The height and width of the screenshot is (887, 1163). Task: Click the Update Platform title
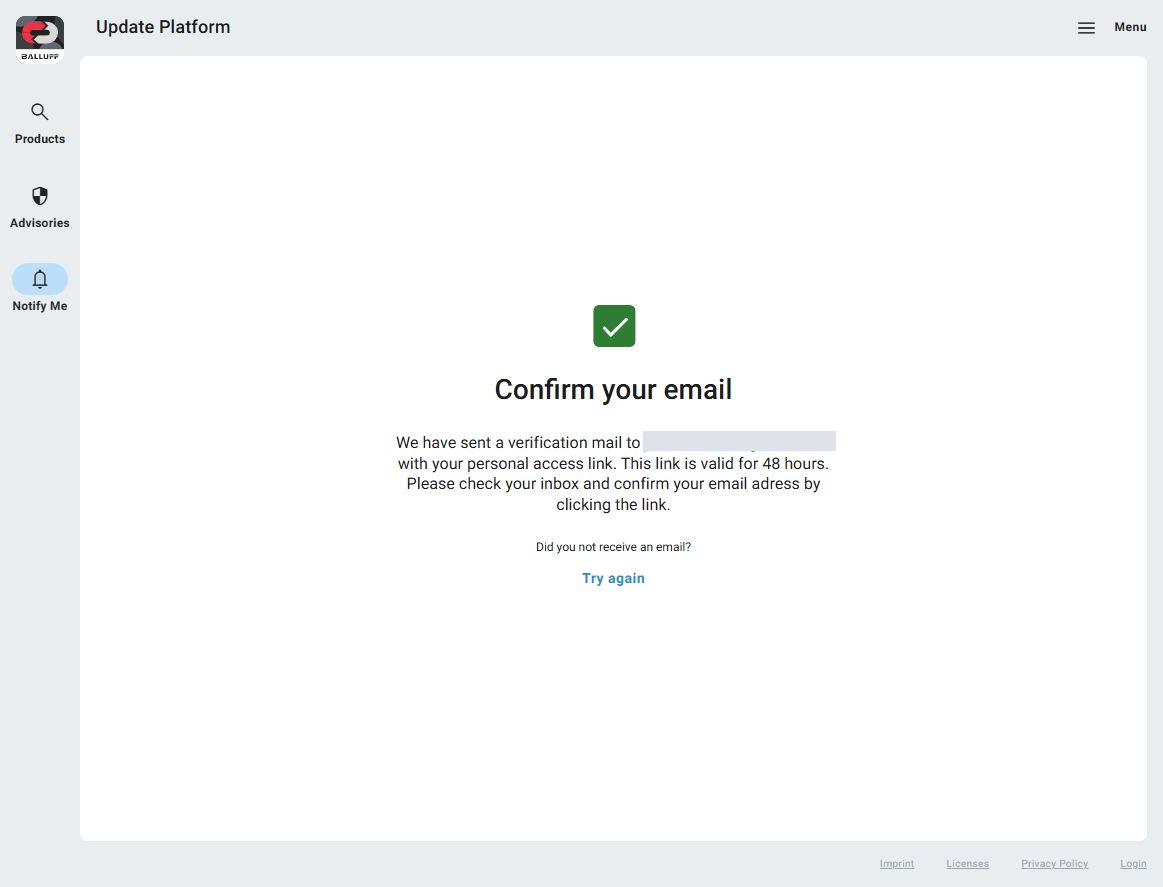coord(163,27)
